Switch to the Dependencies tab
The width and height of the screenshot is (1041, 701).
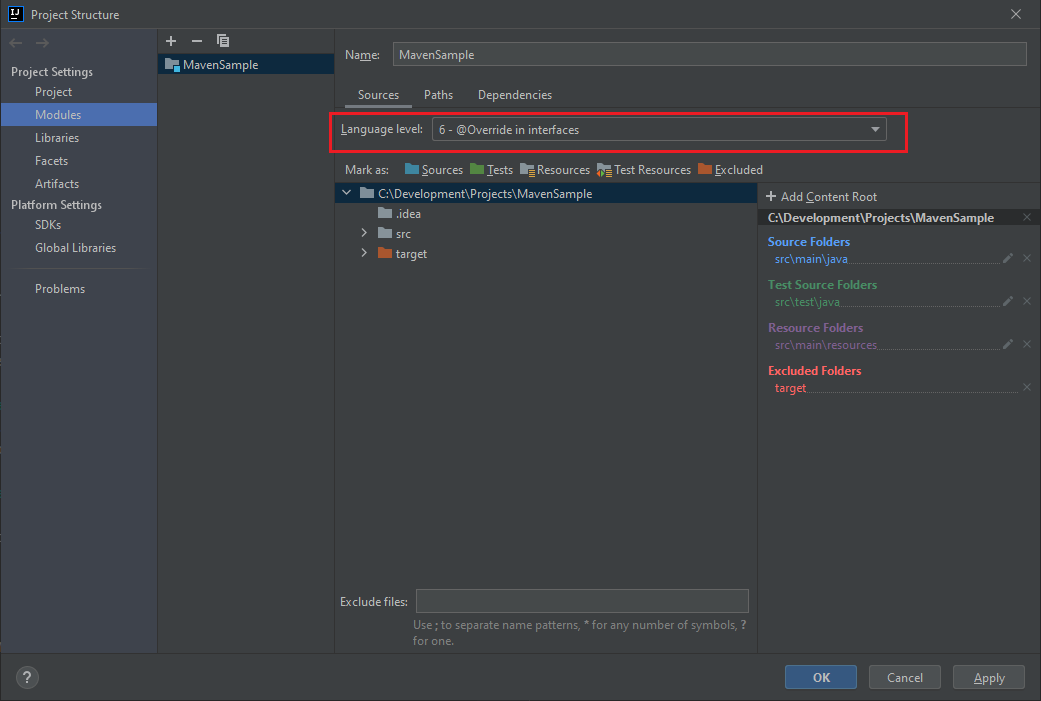(x=514, y=94)
